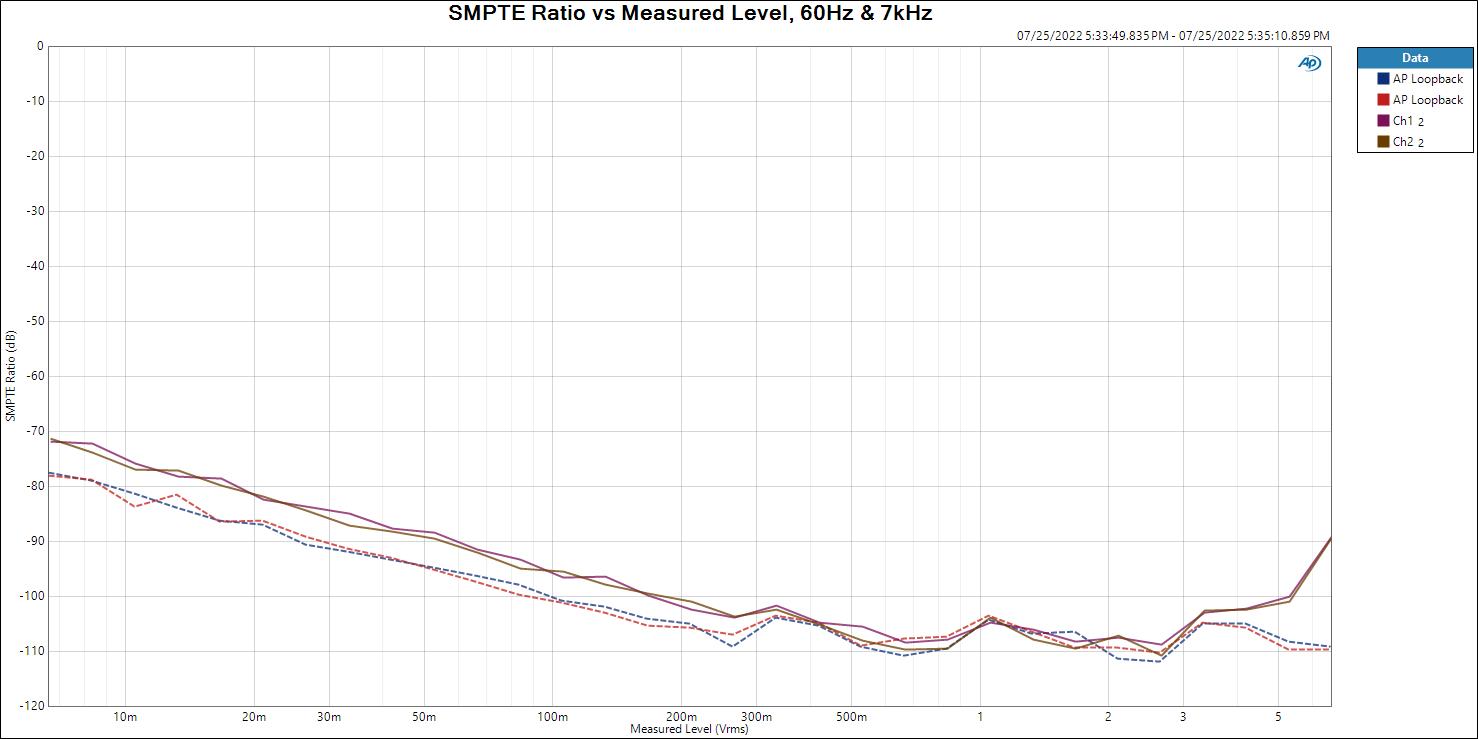Click the -120 Y-axis tick label
The height and width of the screenshot is (739, 1478).
coord(32,706)
